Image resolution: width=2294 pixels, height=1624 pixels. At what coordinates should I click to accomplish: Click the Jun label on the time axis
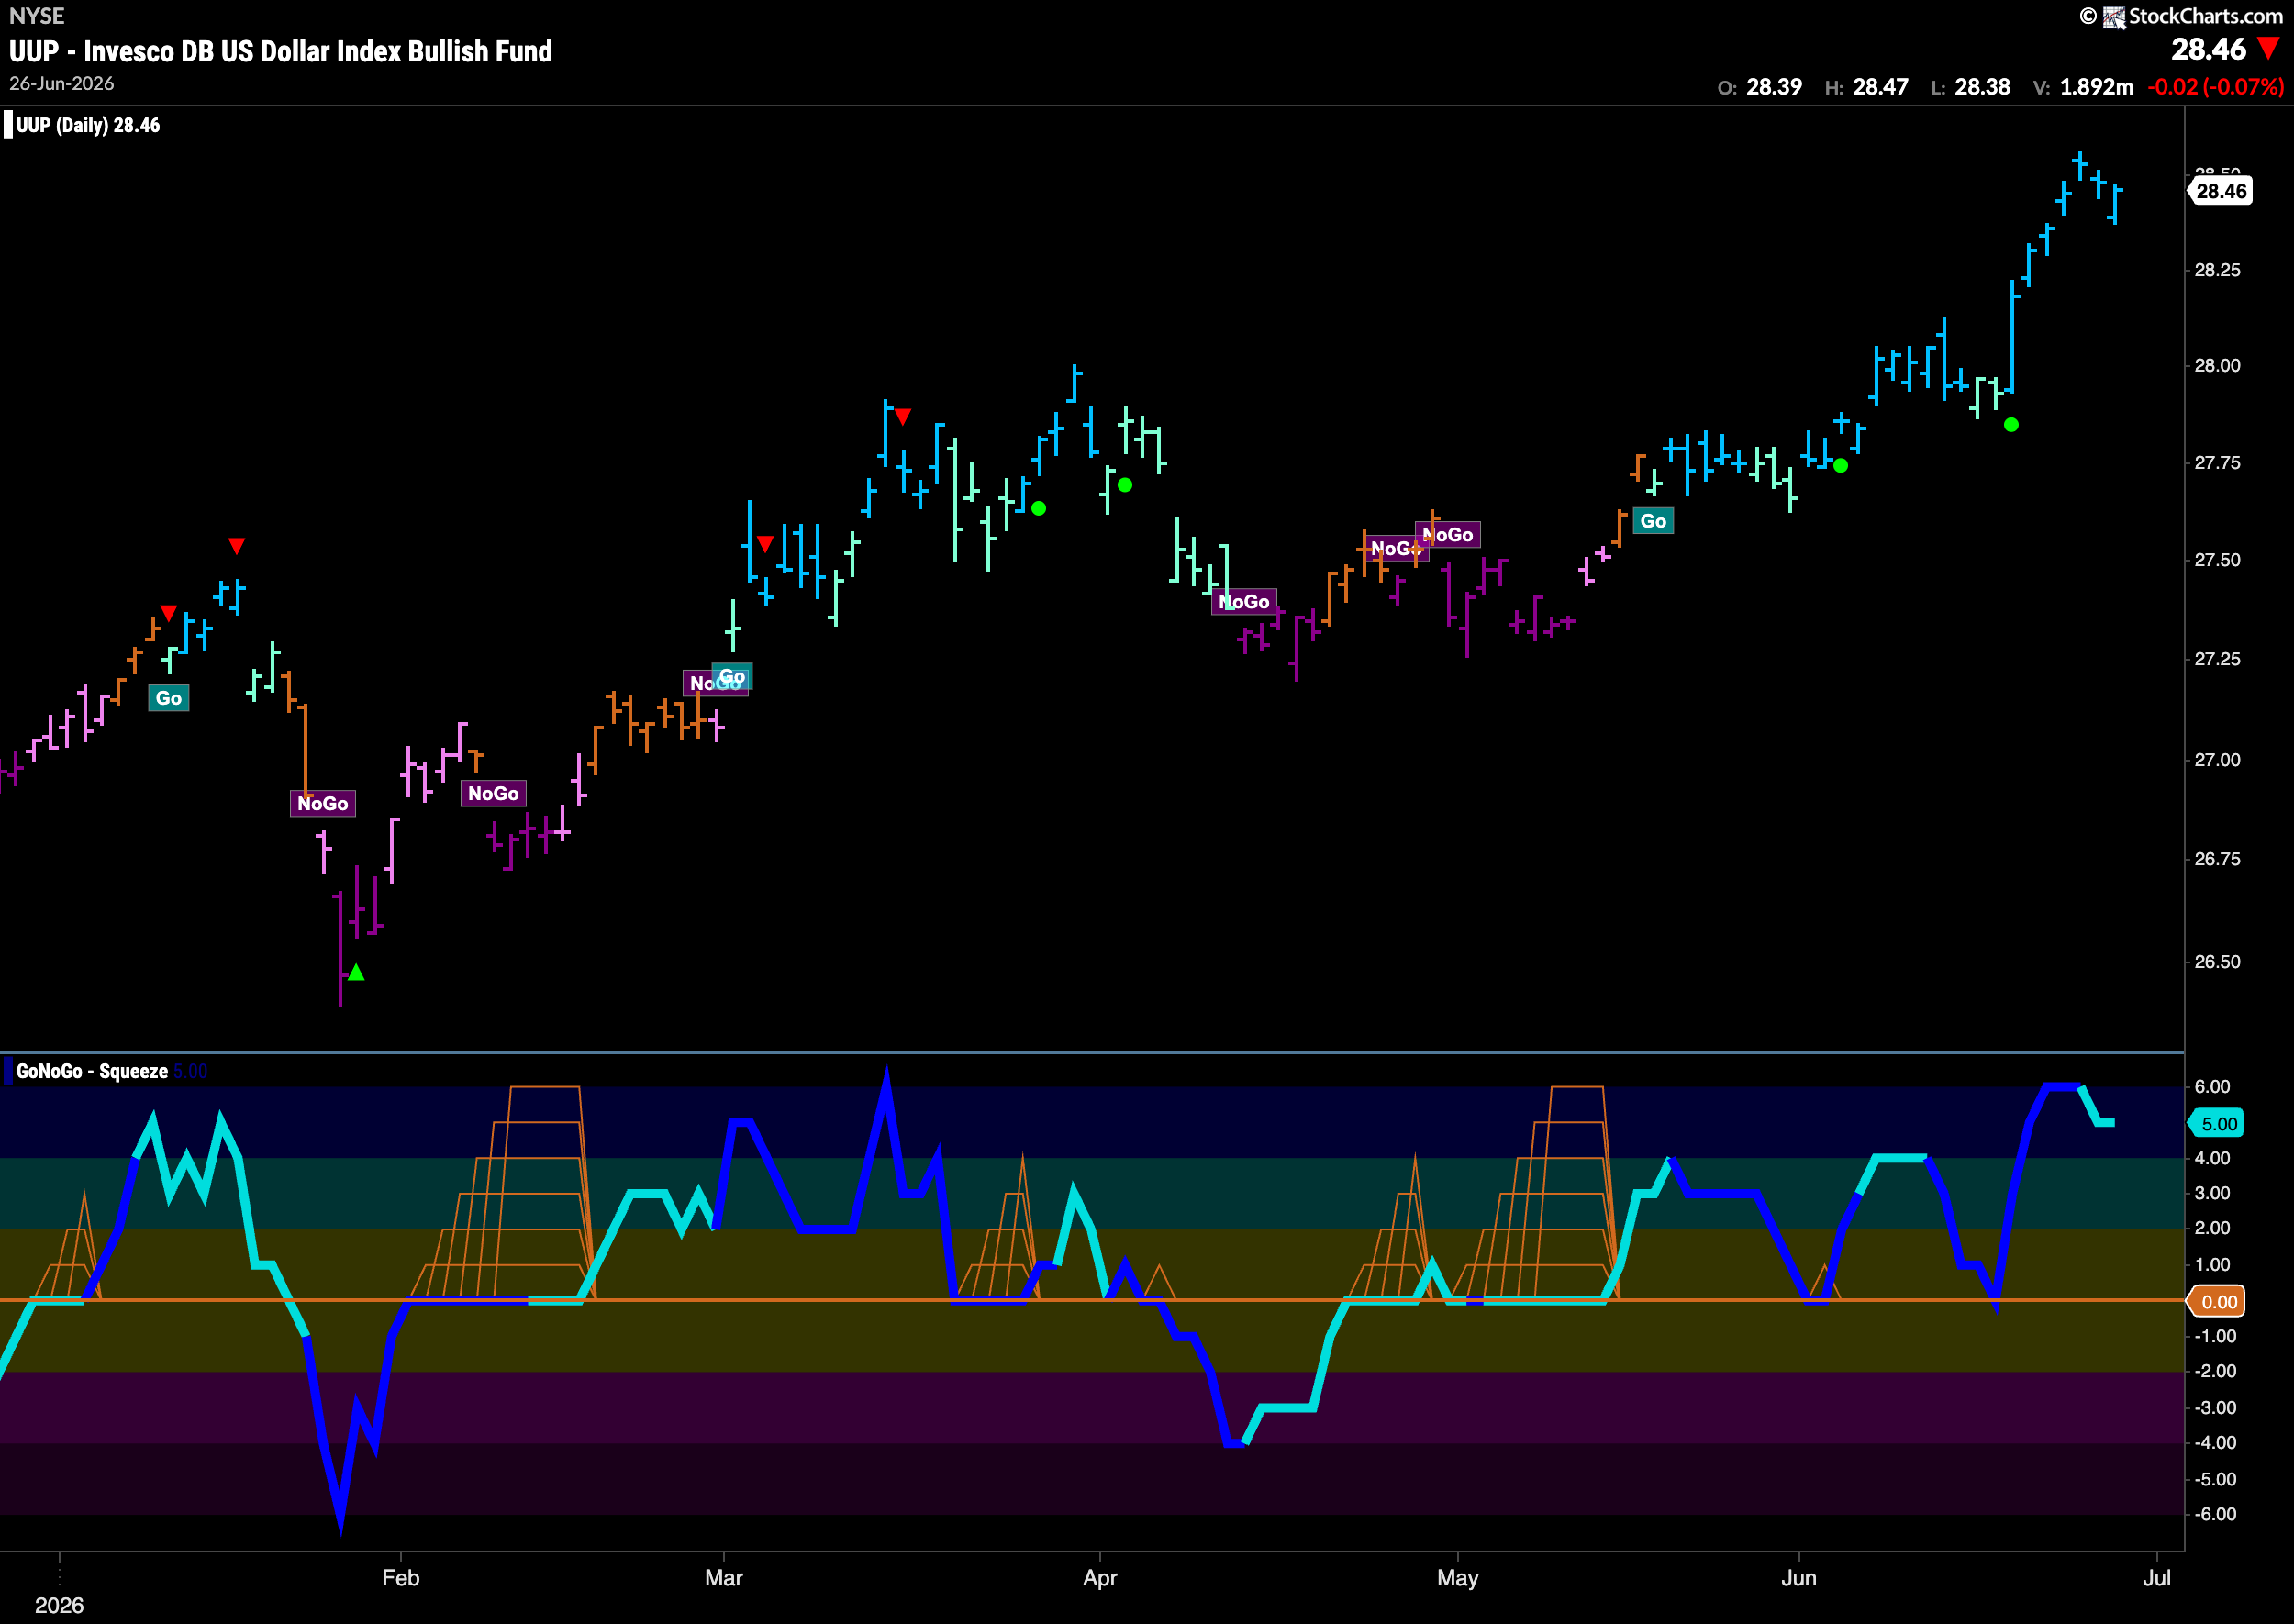pos(1799,1578)
